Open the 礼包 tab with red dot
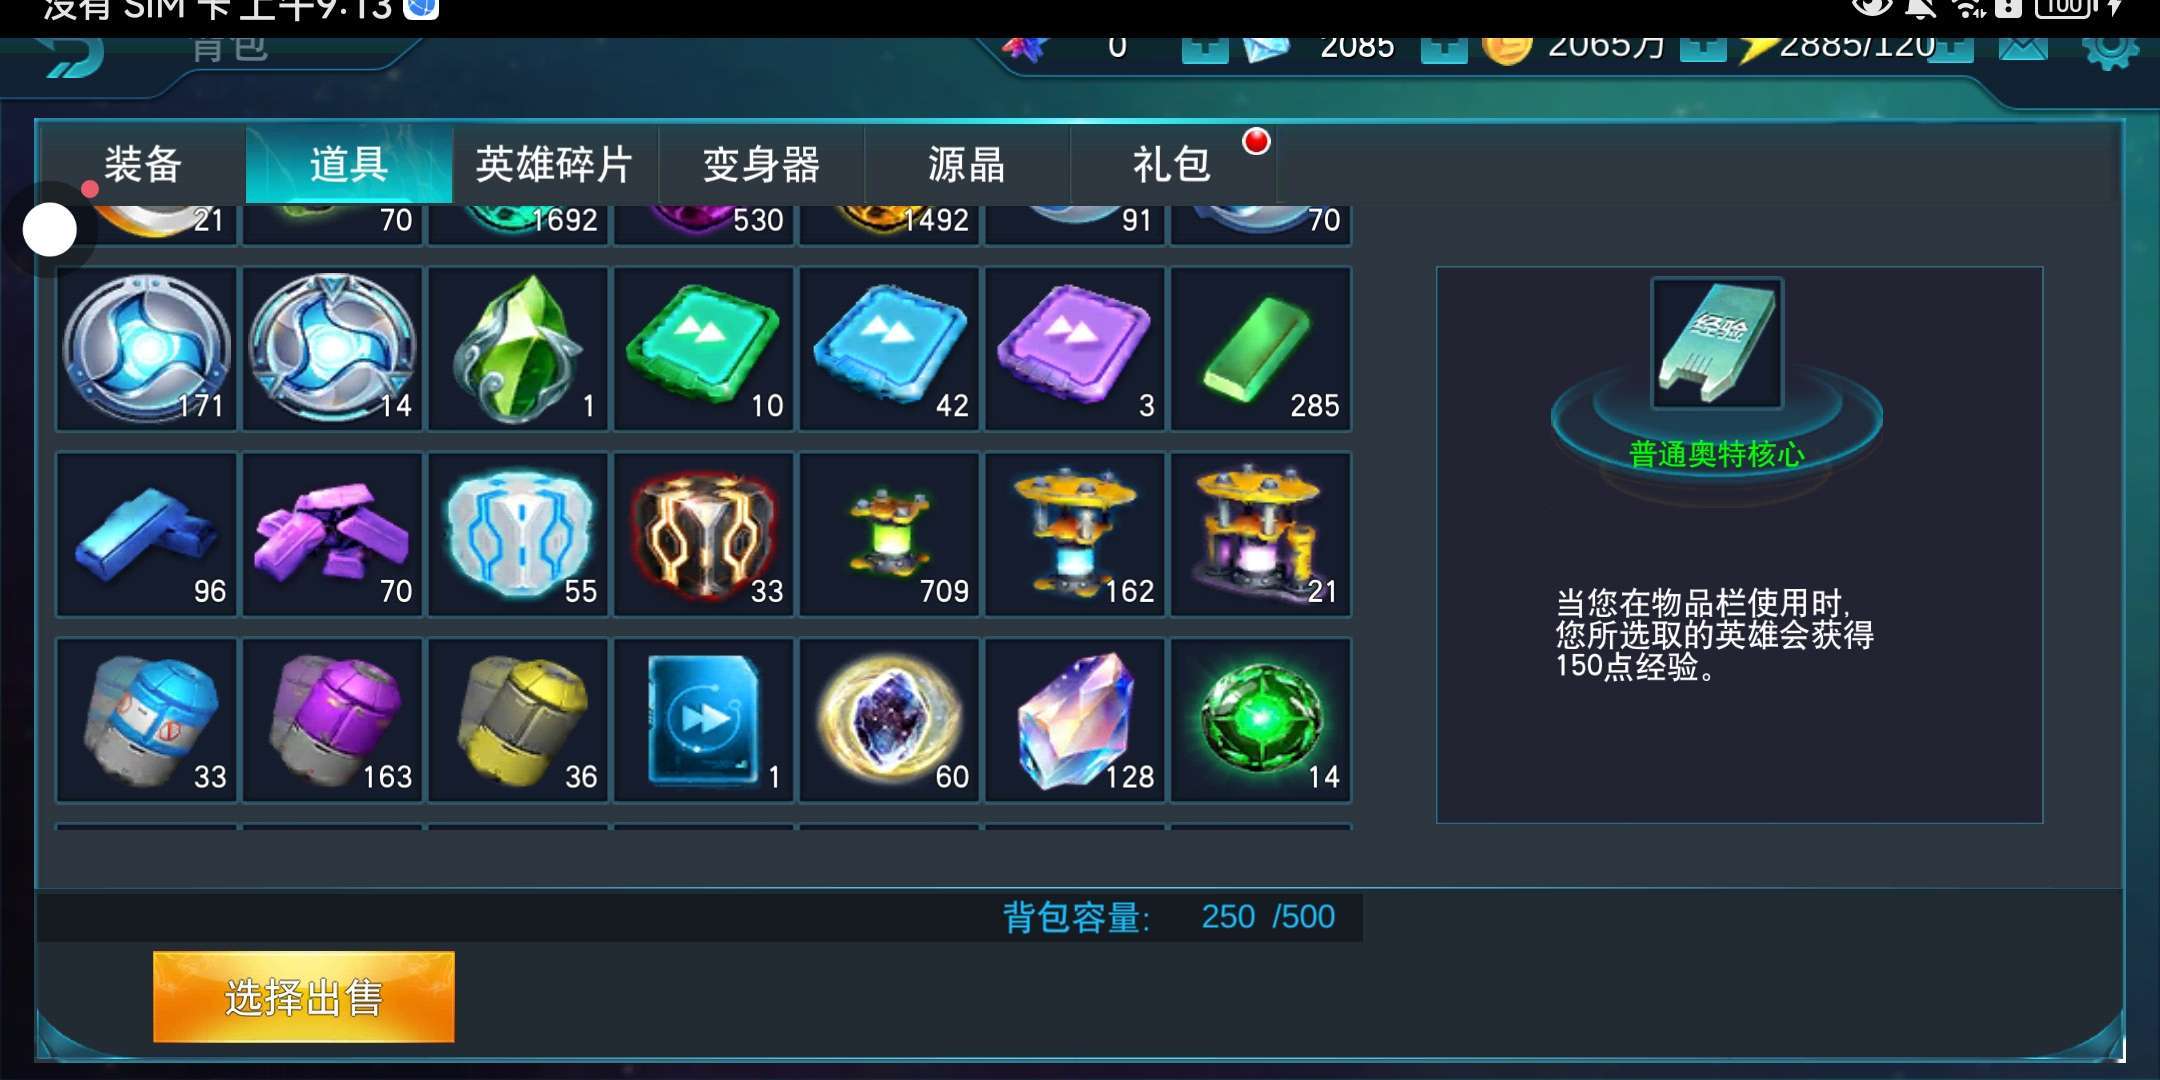This screenshot has height=1080, width=2160. 1172,164
